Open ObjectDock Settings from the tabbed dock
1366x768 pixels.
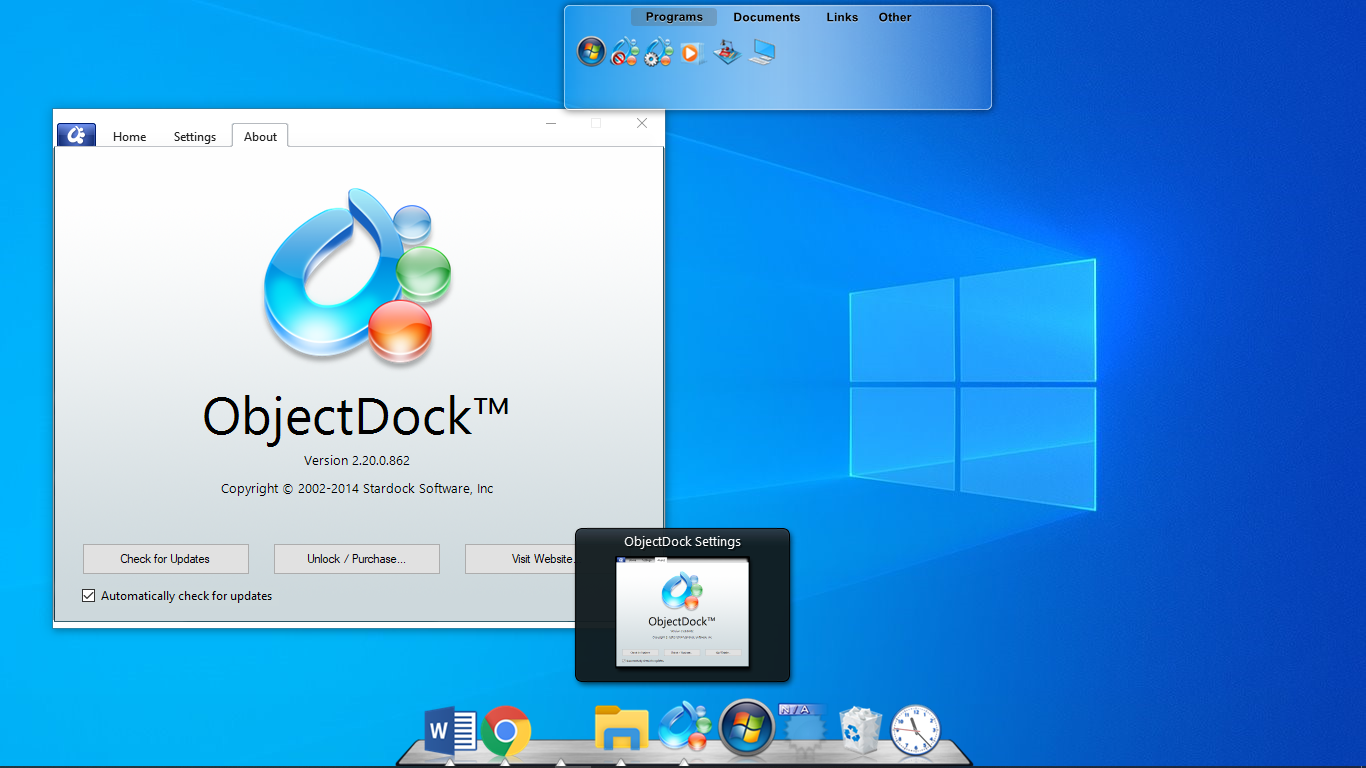point(657,52)
